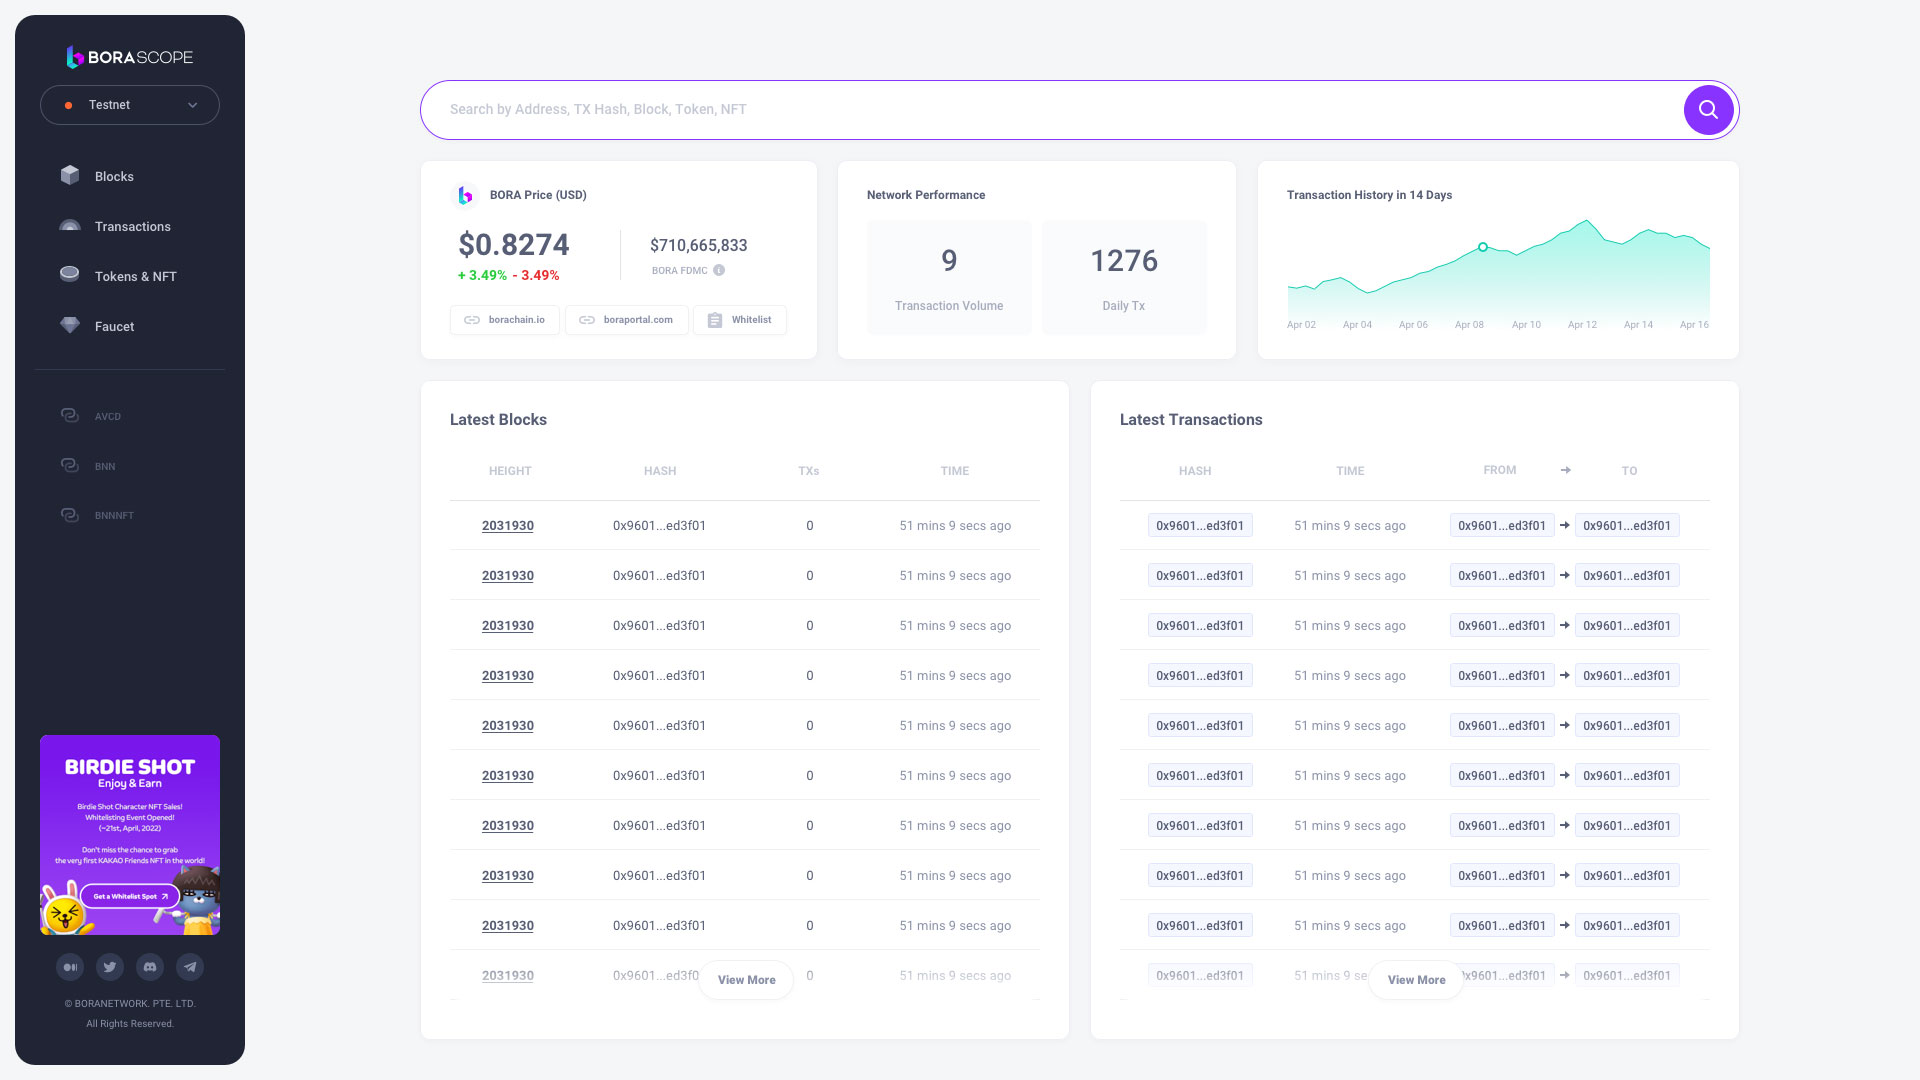The image size is (1920, 1080).
Task: Open Tokens & NFT section
Action: coord(135,277)
